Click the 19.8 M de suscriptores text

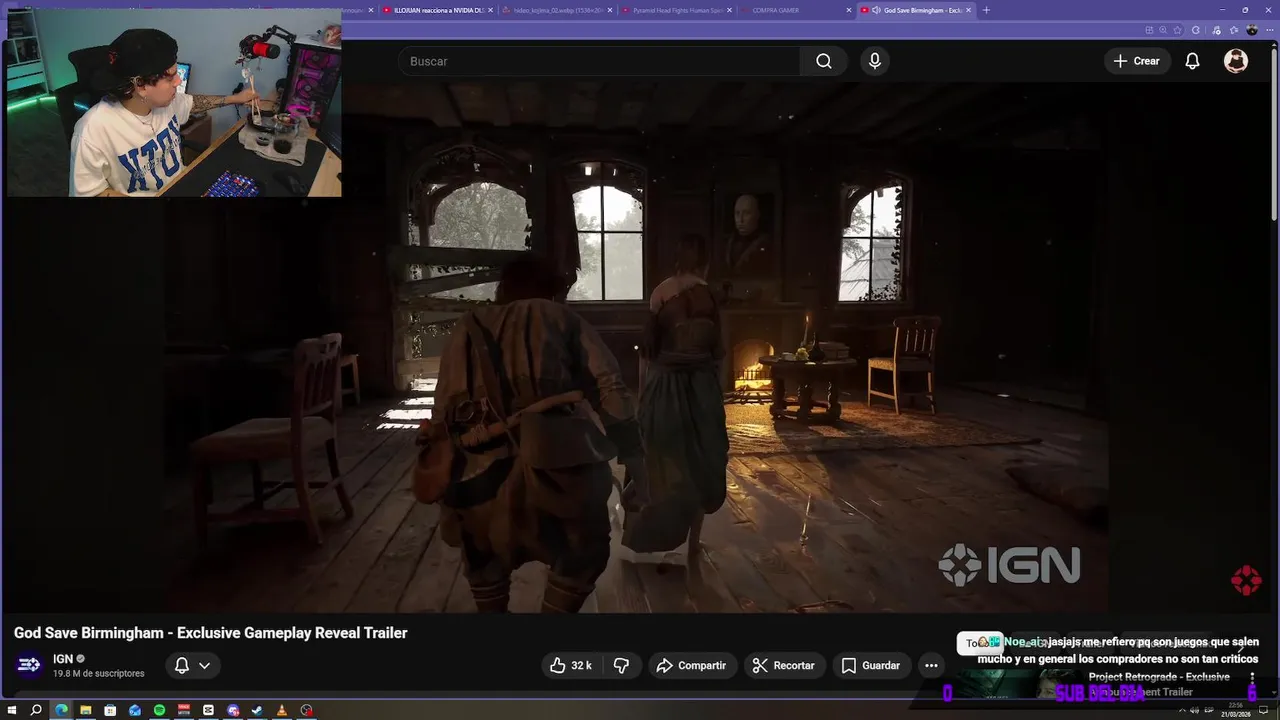99,674
